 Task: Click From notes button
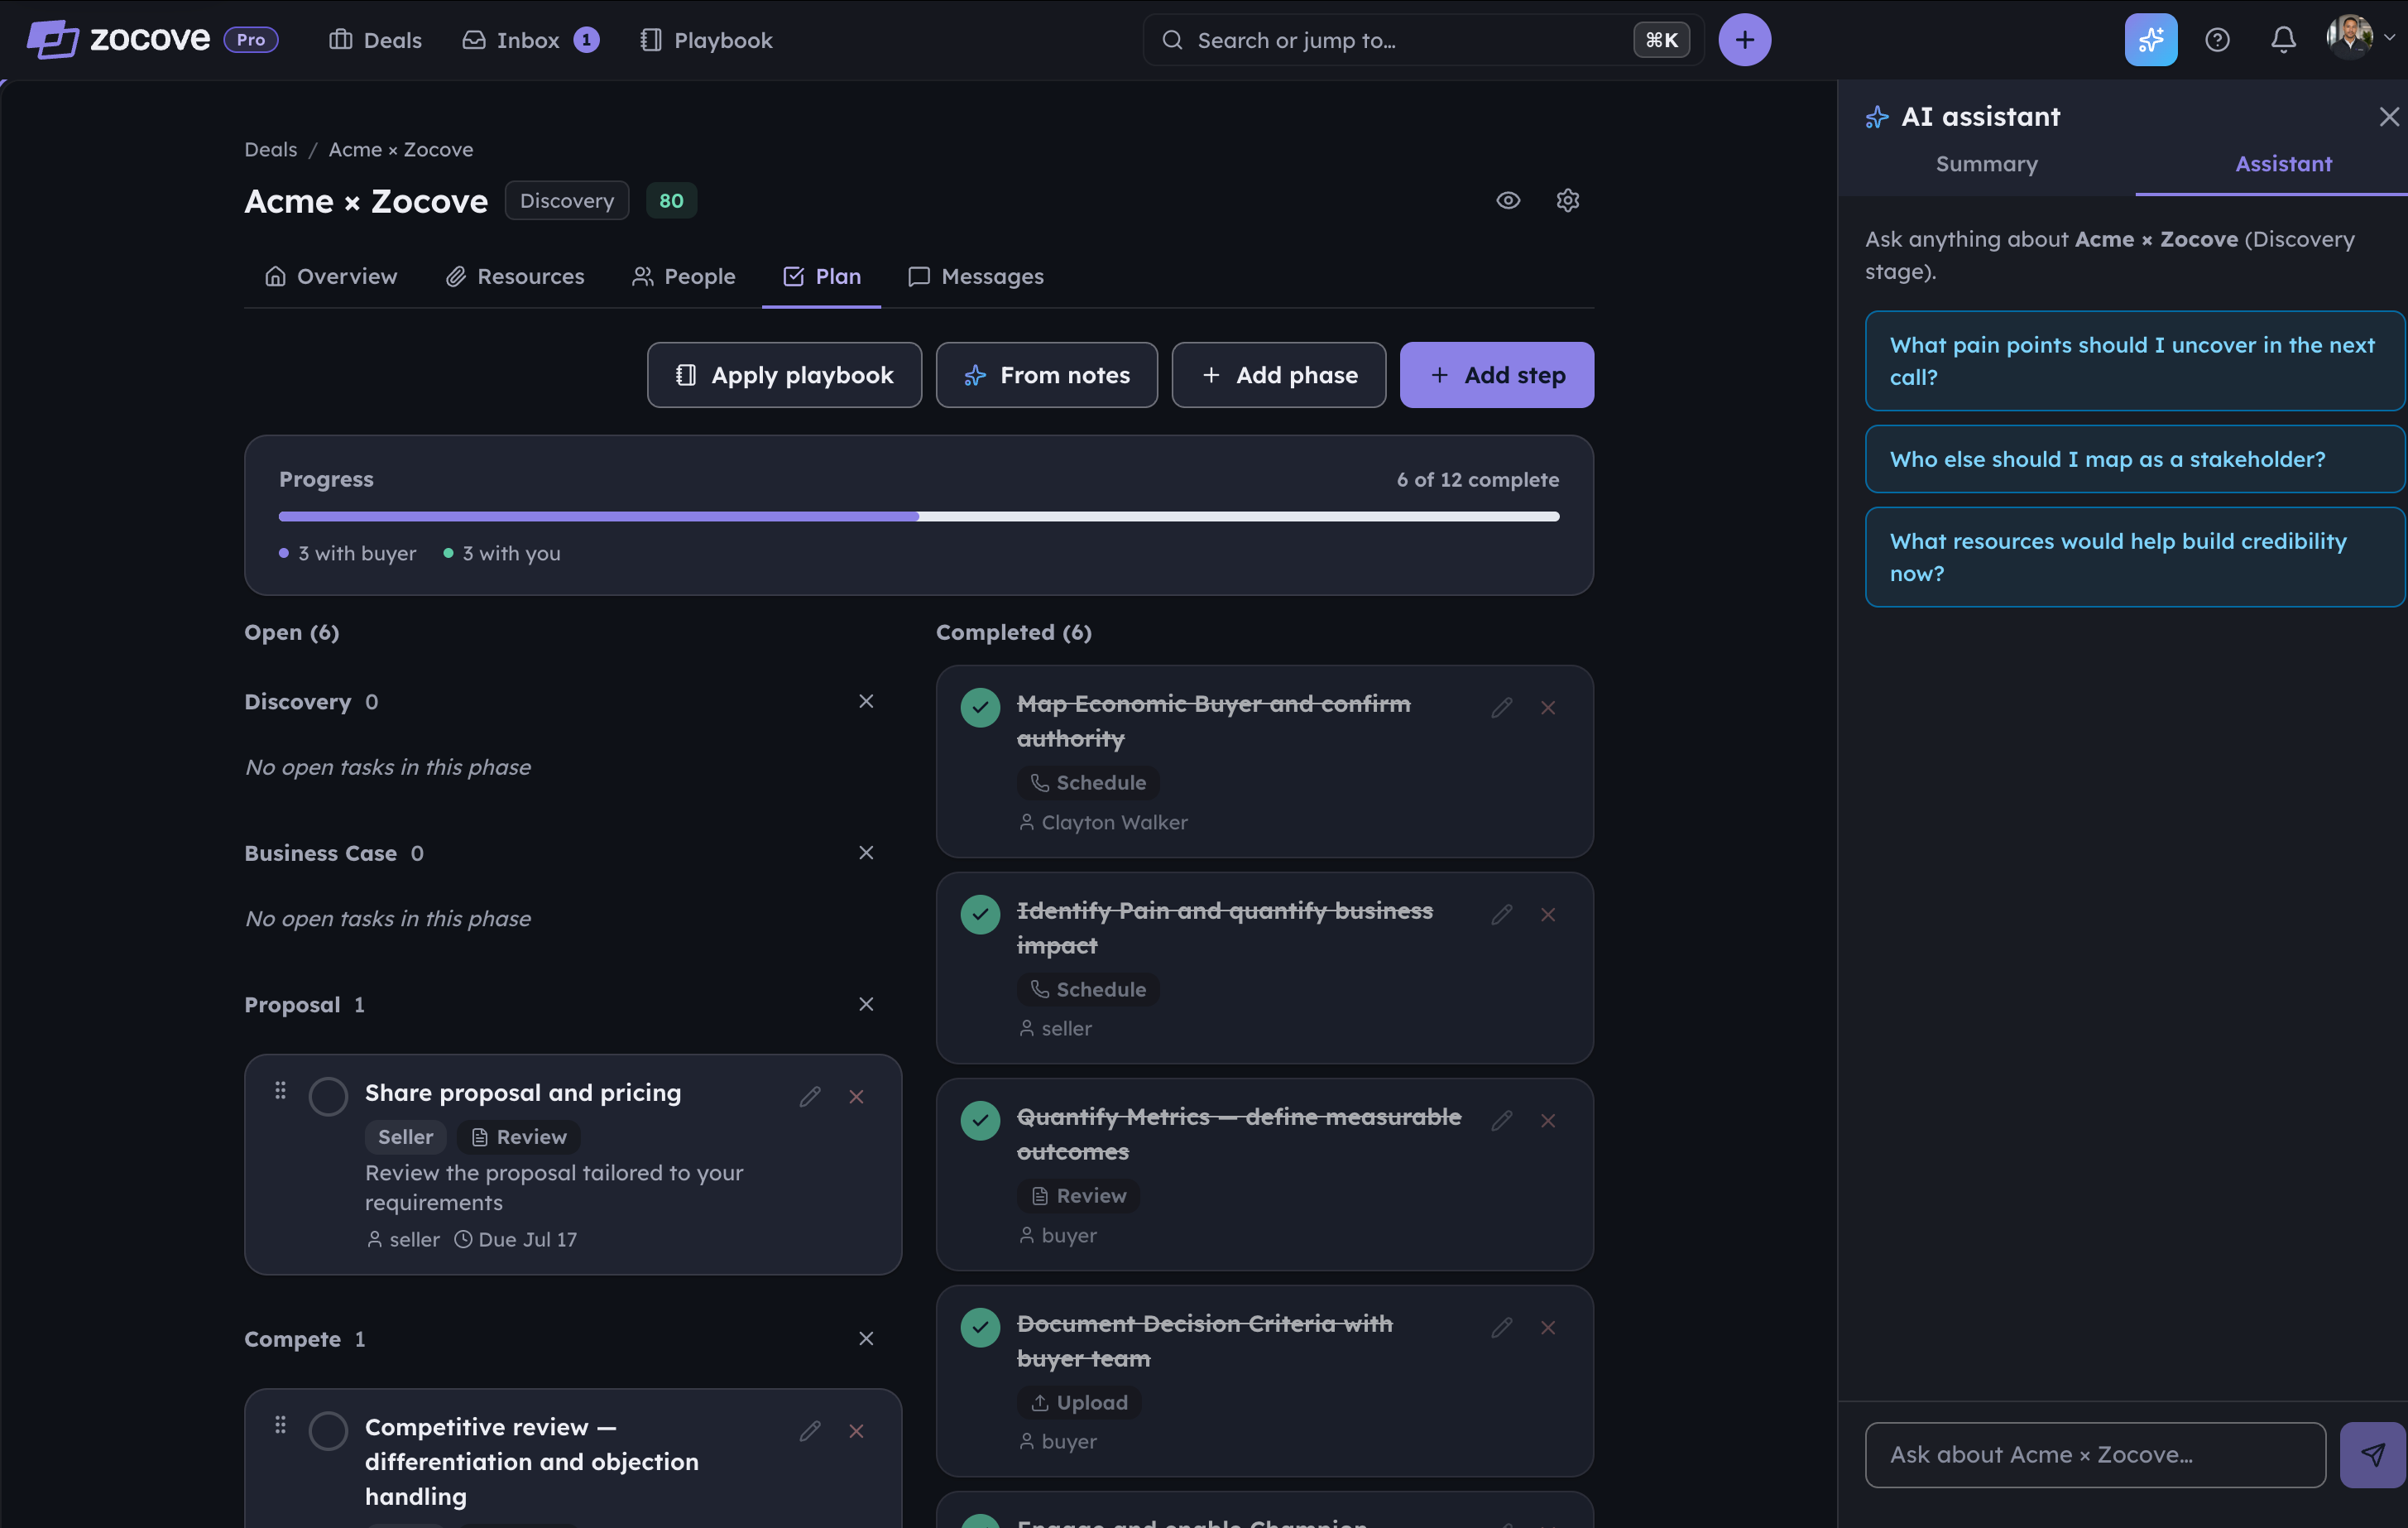pyautogui.click(x=1046, y=375)
